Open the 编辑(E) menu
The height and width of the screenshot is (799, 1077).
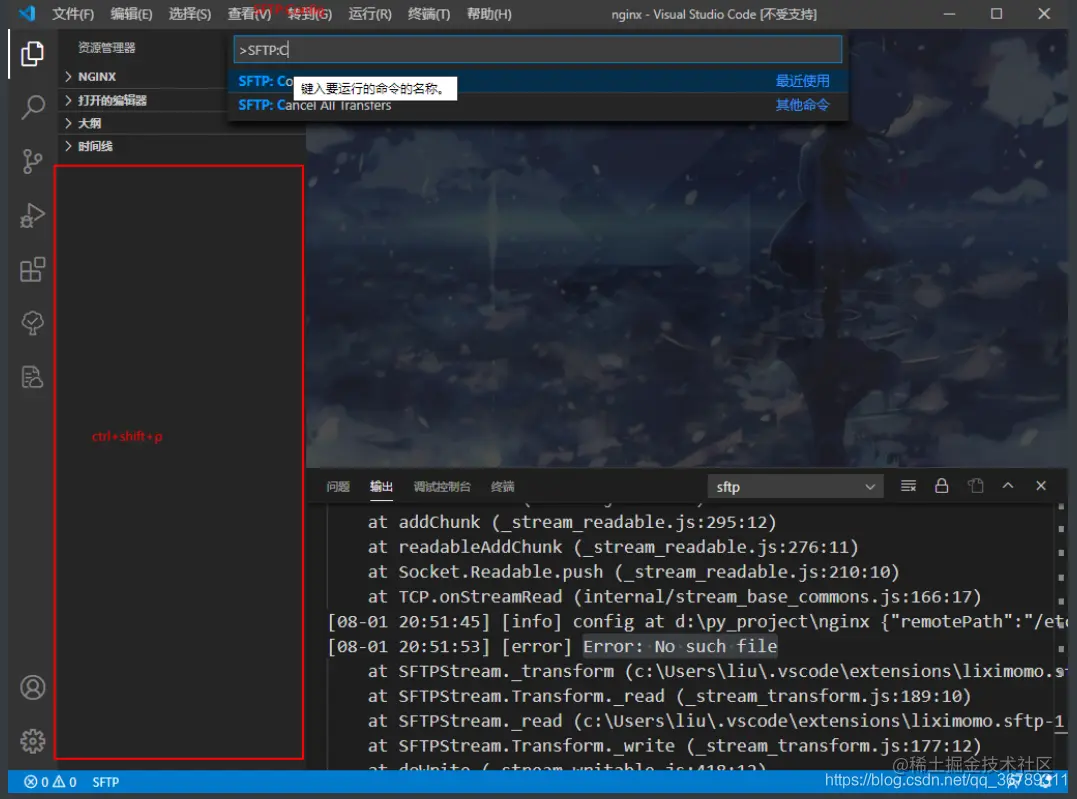point(131,14)
